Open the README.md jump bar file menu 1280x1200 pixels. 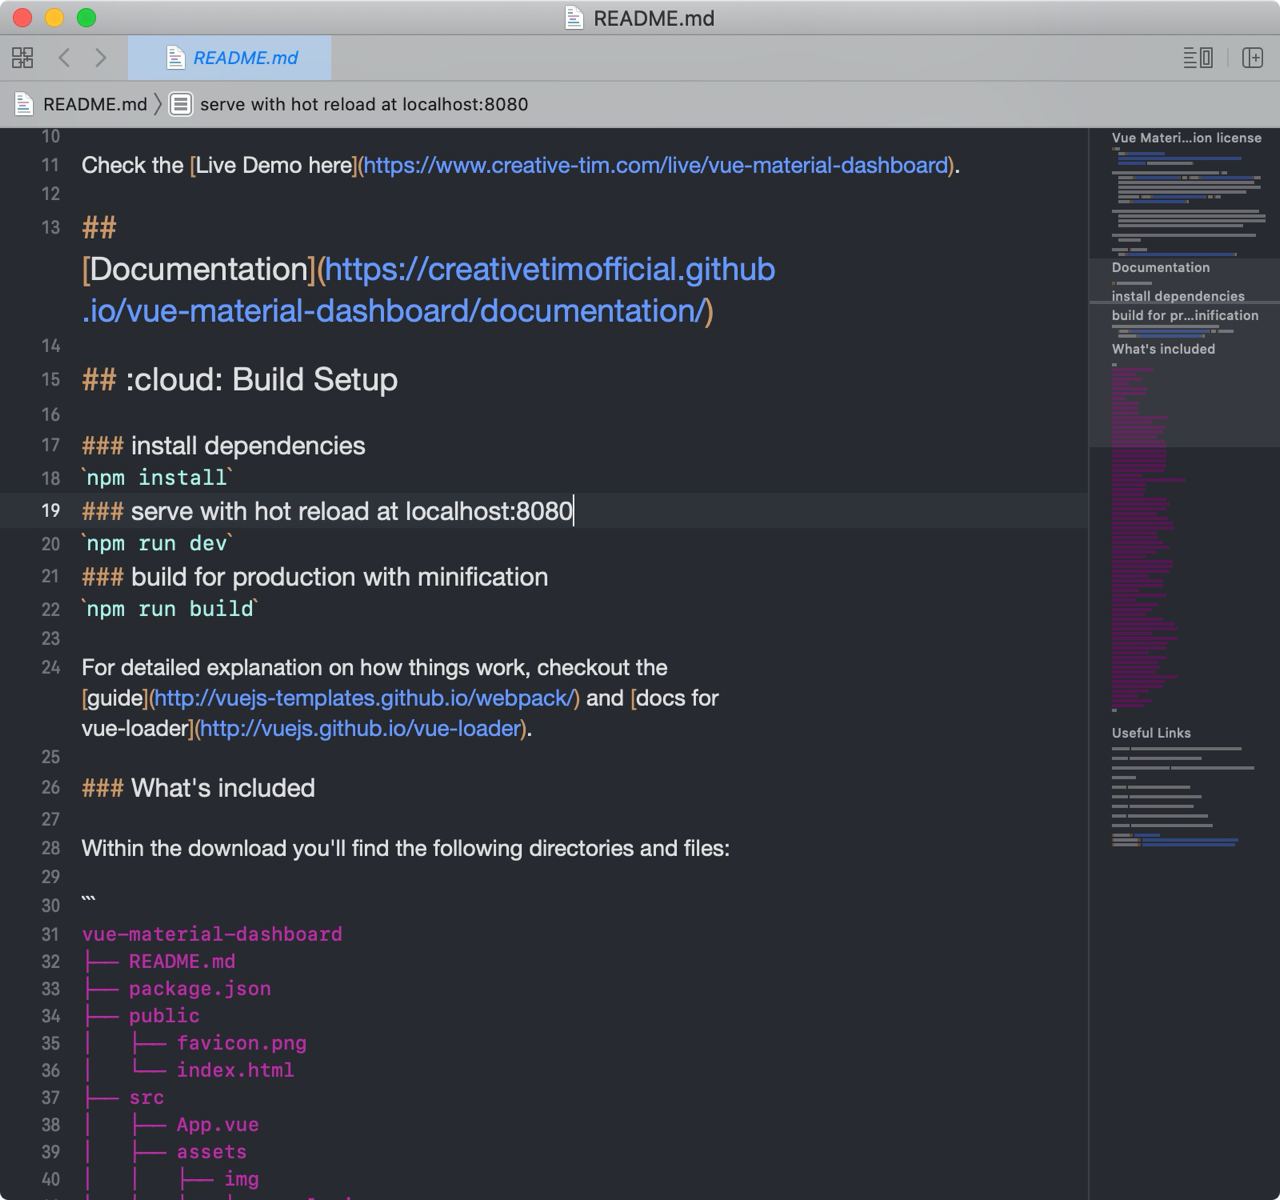click(x=94, y=104)
